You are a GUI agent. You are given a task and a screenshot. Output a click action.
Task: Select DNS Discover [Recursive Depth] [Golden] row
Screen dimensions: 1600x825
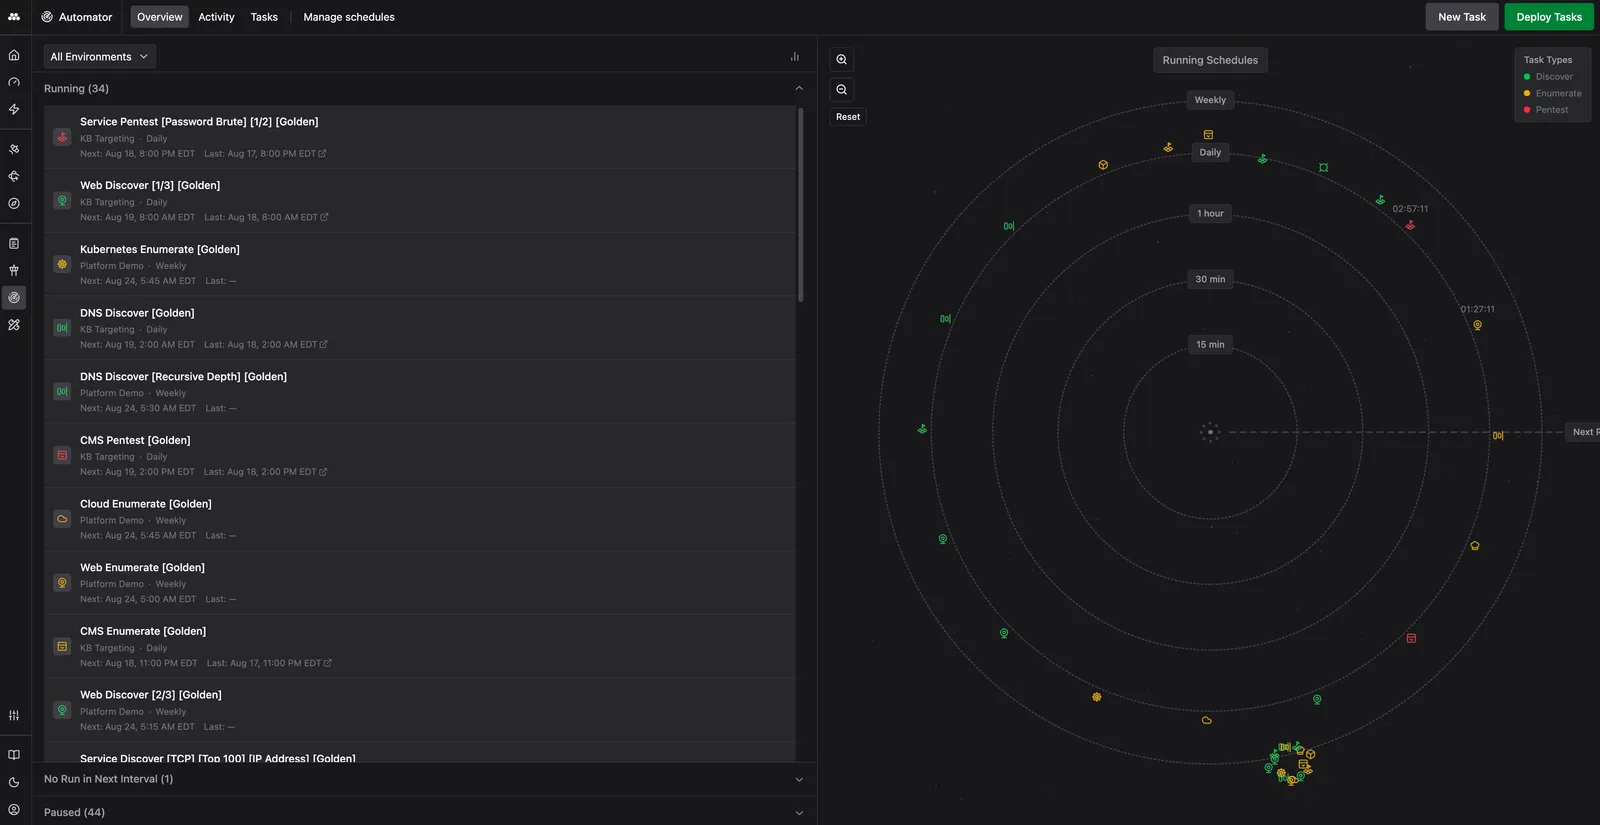point(420,392)
